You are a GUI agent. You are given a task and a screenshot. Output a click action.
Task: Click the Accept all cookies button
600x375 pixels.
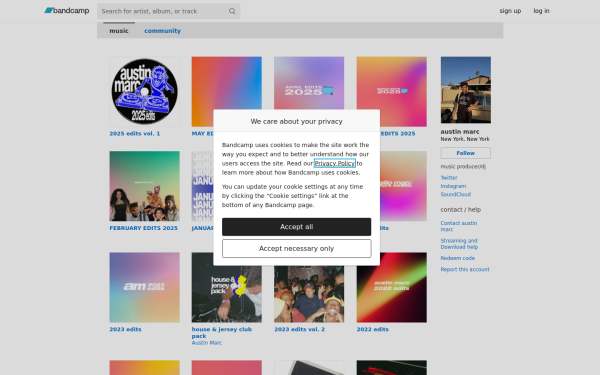pos(297,227)
